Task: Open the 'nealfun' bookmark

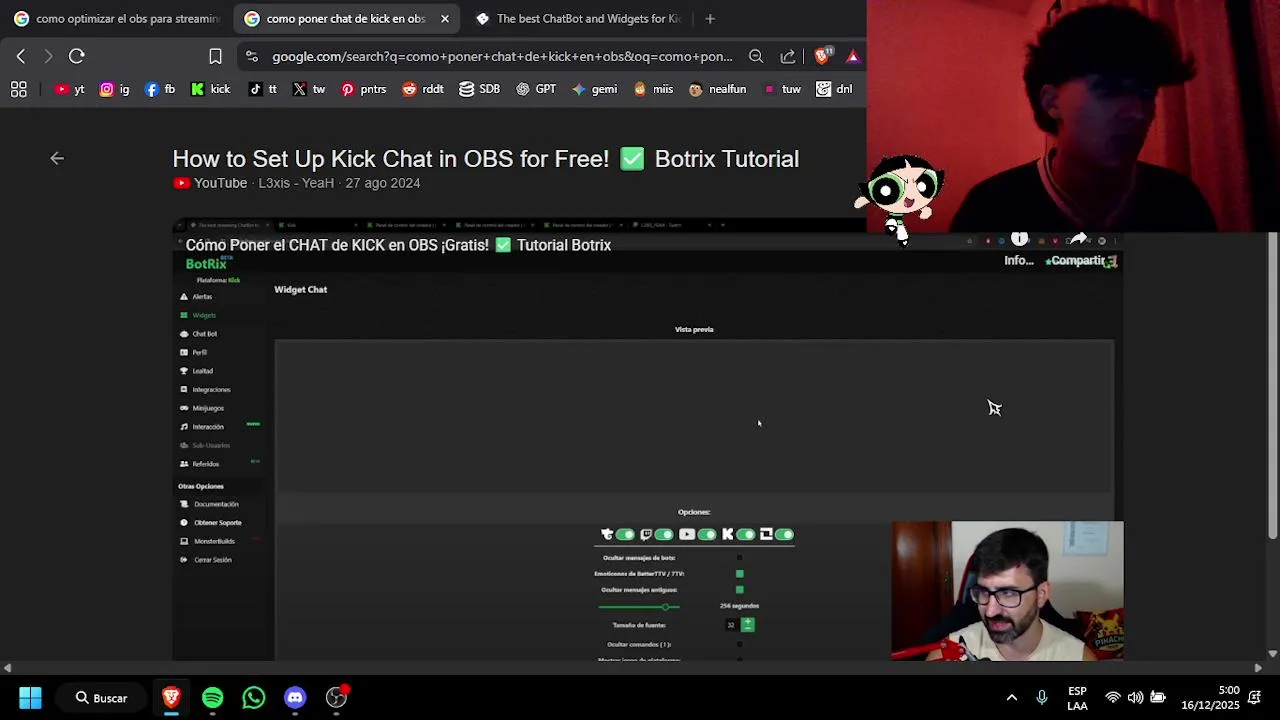Action: [x=717, y=89]
